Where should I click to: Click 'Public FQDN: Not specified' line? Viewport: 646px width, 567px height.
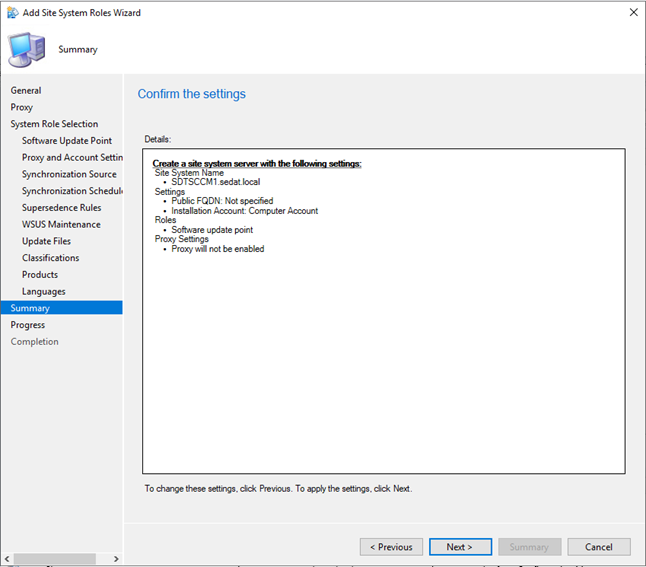coord(222,201)
